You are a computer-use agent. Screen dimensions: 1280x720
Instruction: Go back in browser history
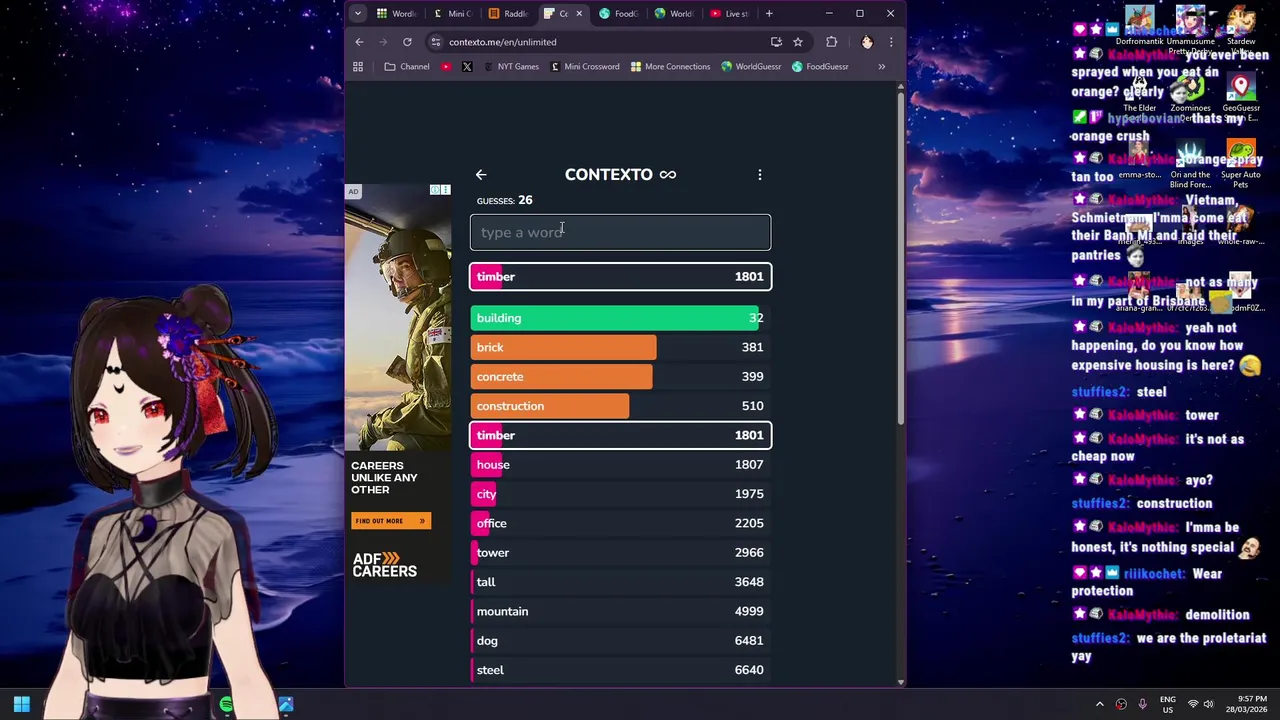point(359,42)
